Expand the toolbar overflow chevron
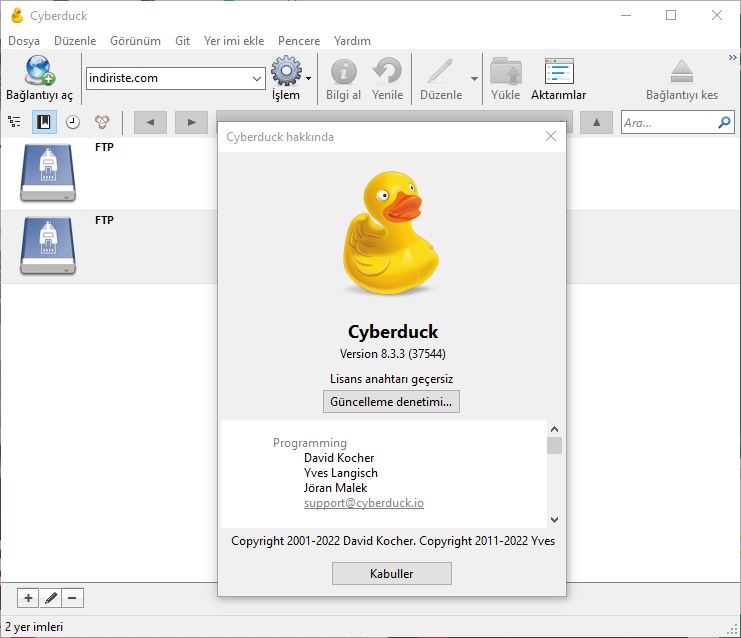 pos(732,58)
